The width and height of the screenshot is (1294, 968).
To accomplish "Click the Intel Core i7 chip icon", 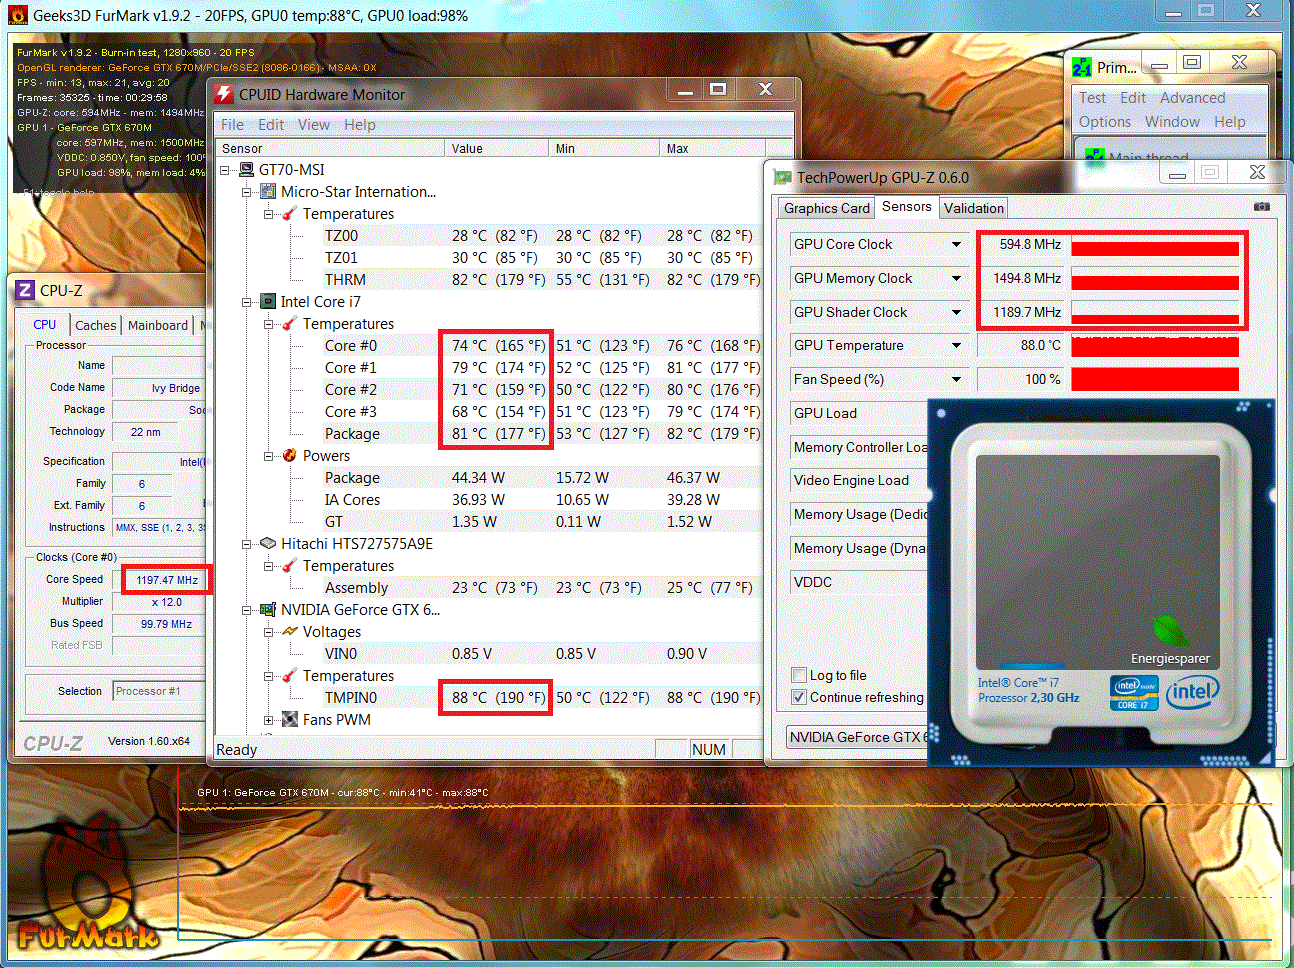I will [x=268, y=302].
